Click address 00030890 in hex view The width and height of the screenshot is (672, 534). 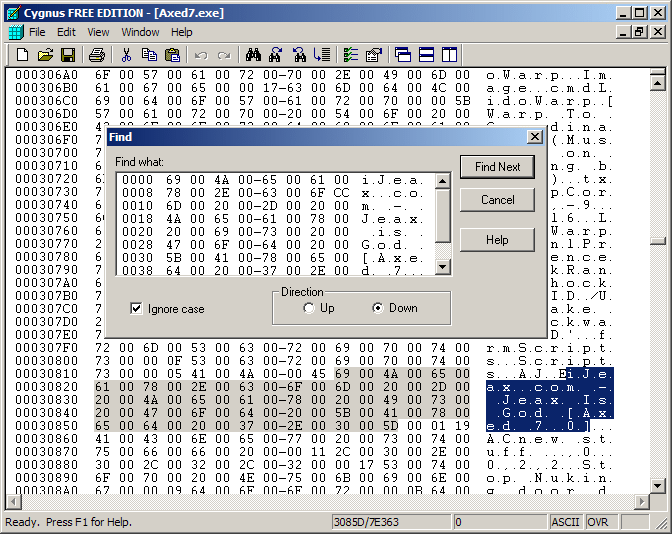pyautogui.click(x=46, y=477)
